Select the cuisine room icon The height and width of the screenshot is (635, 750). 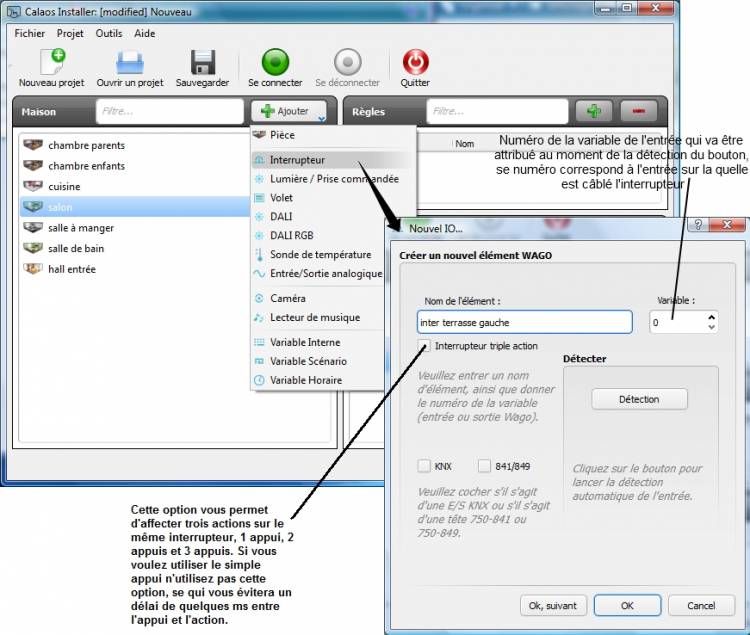coord(33,186)
